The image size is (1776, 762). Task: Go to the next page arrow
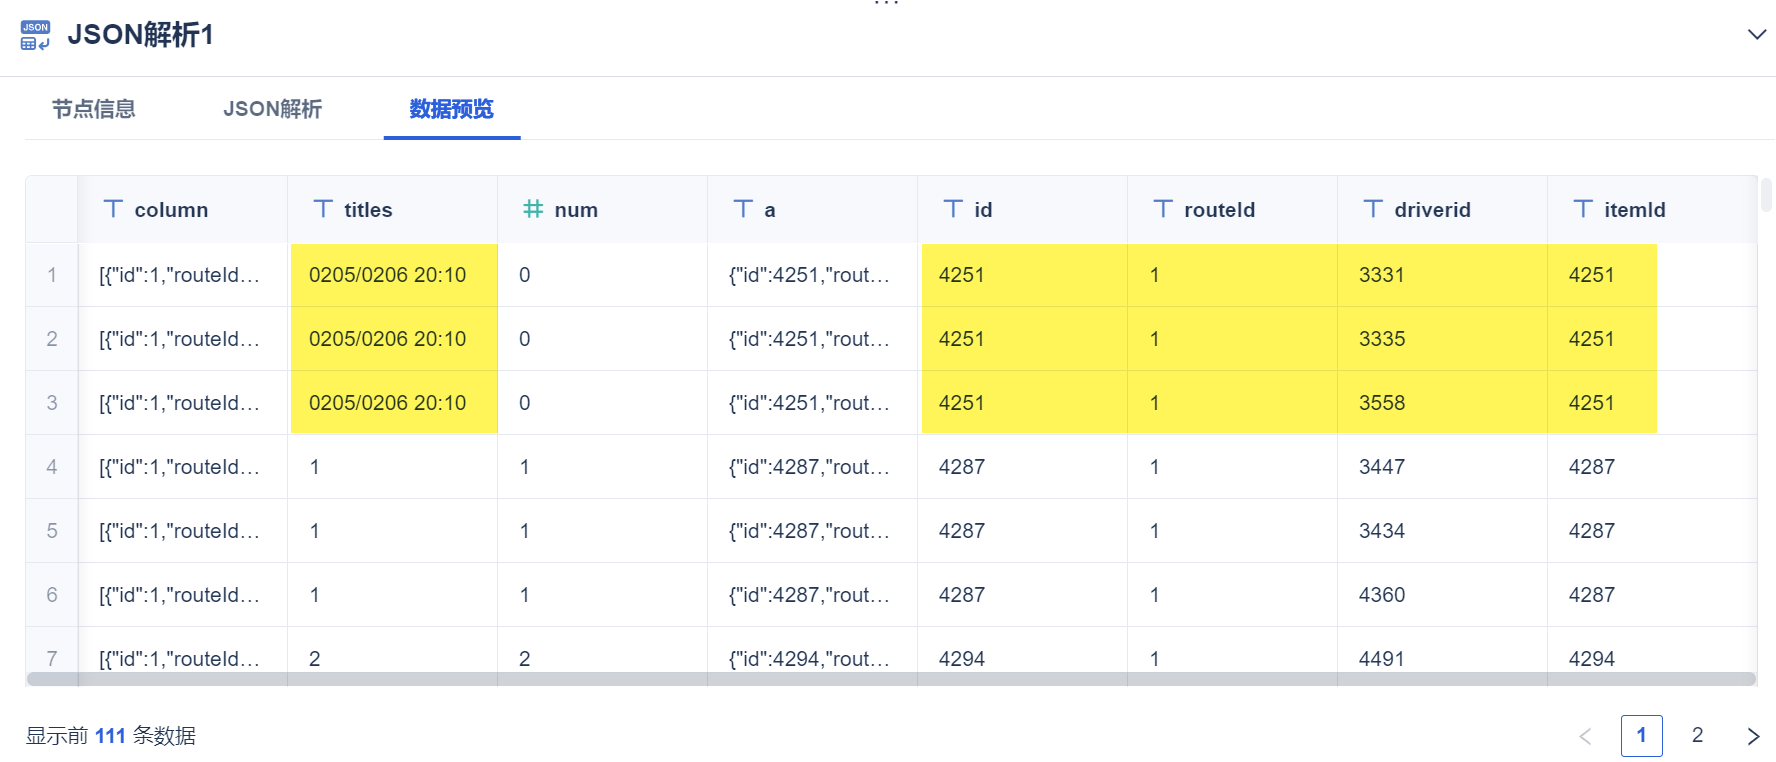coord(1753,736)
